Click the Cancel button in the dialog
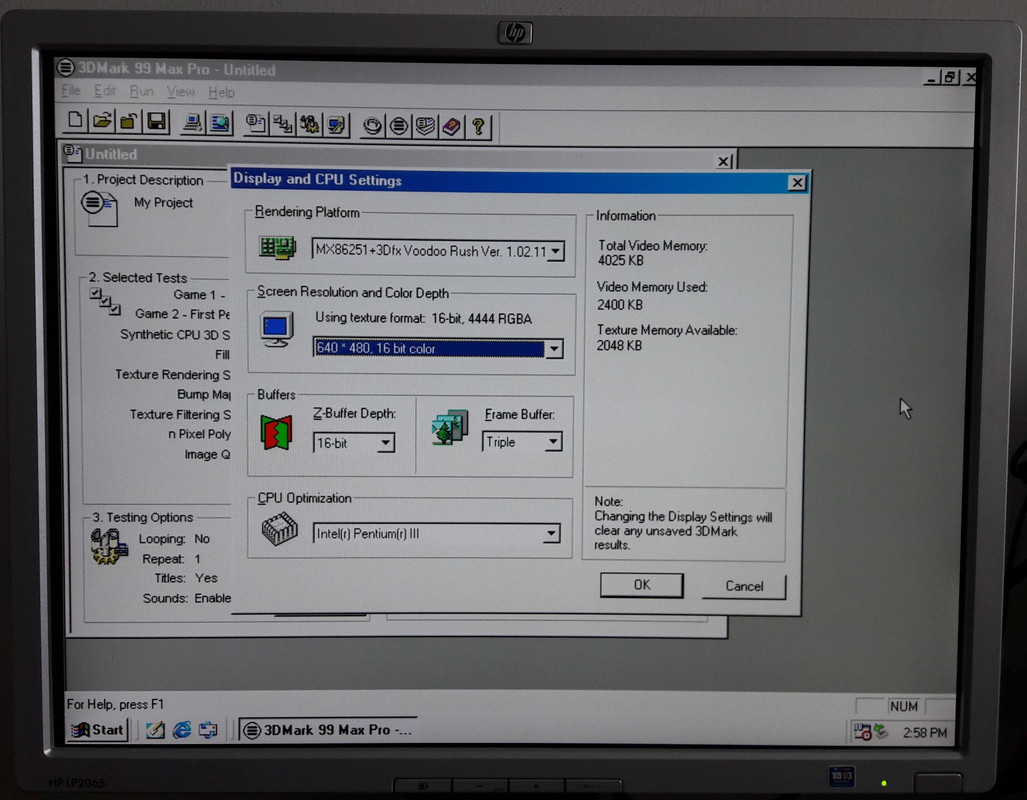Screen dimensions: 1027x800 tap(744, 586)
